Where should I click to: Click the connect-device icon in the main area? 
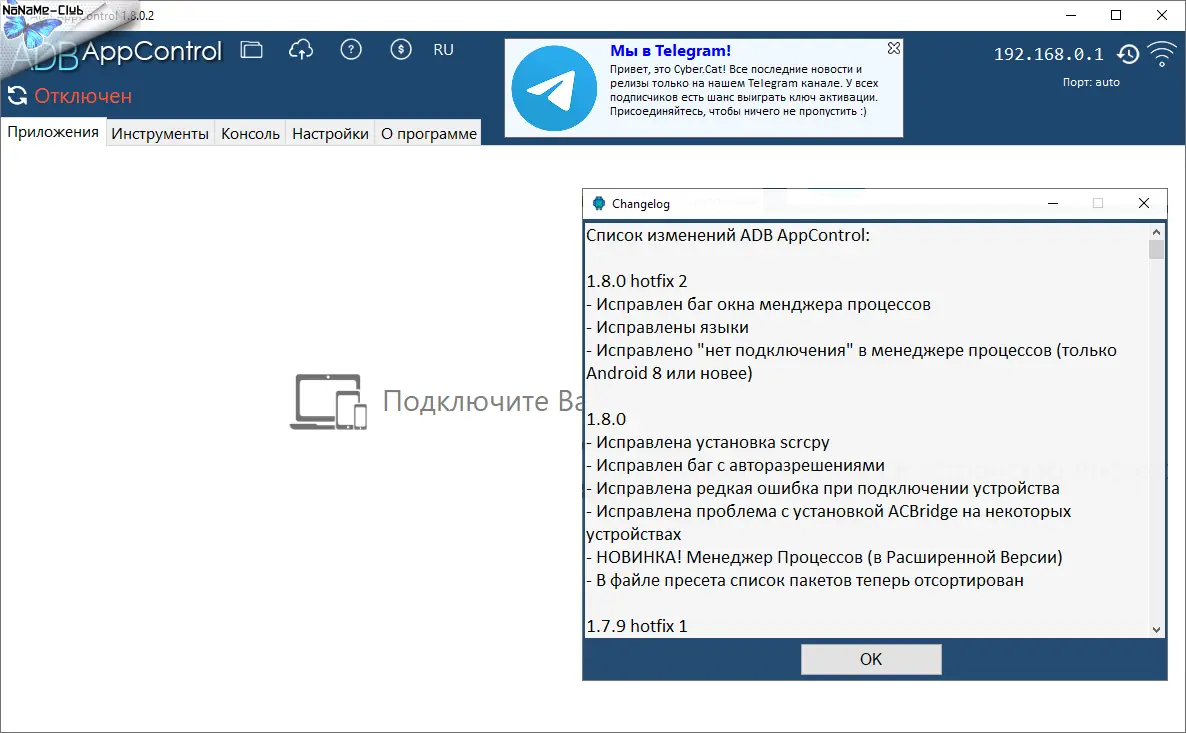tap(328, 402)
